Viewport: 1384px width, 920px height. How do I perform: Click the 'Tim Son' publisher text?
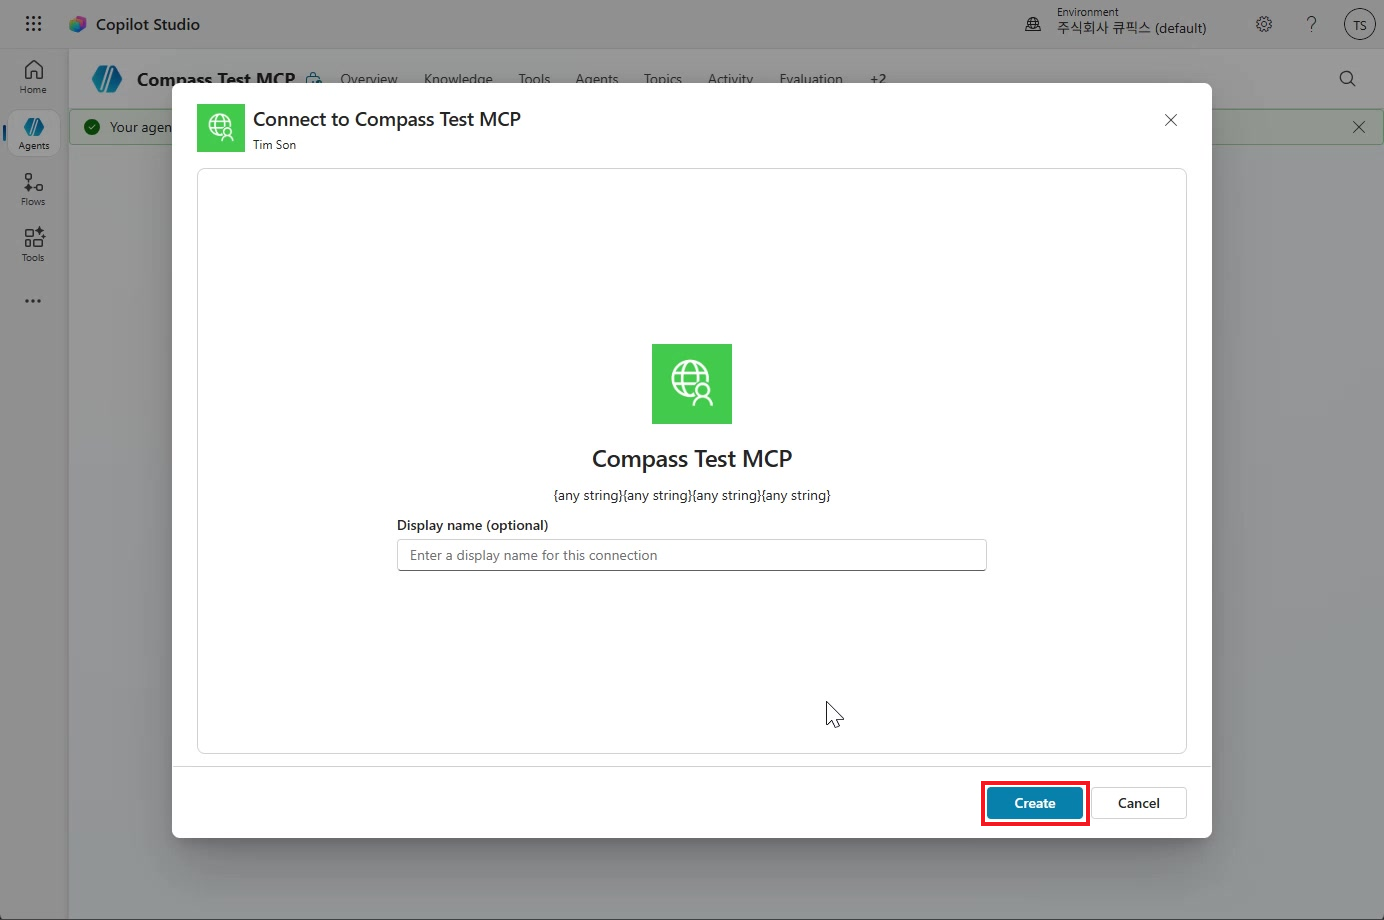coord(274,145)
